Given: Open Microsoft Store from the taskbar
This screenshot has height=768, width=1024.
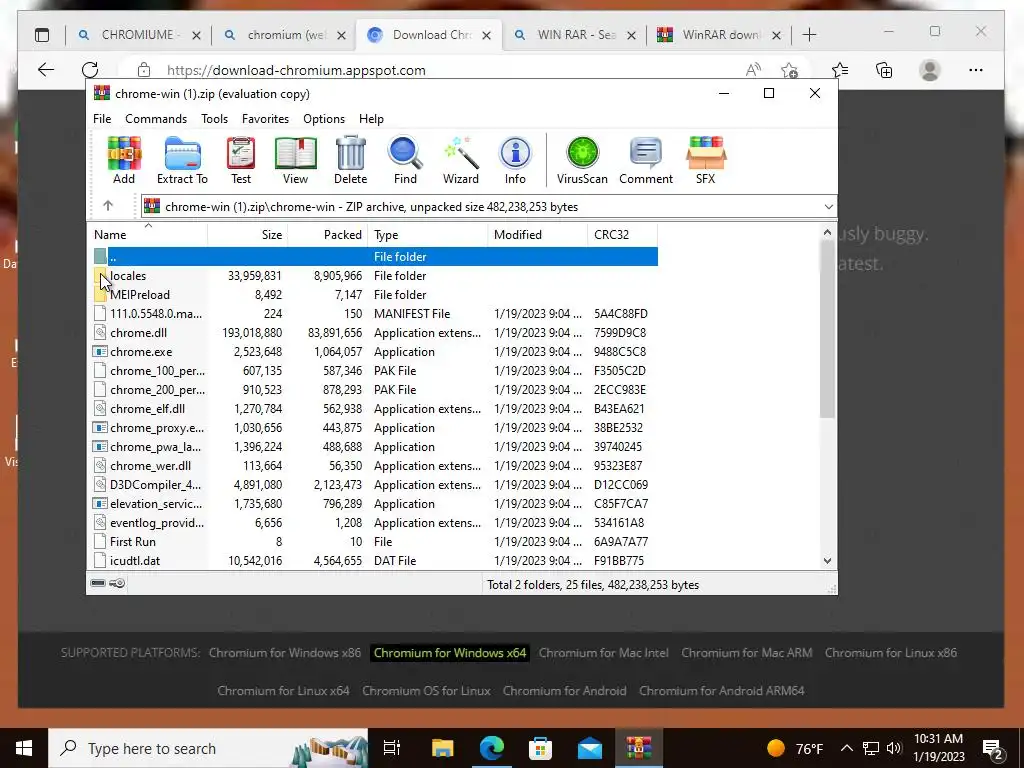Looking at the screenshot, I should (540, 748).
